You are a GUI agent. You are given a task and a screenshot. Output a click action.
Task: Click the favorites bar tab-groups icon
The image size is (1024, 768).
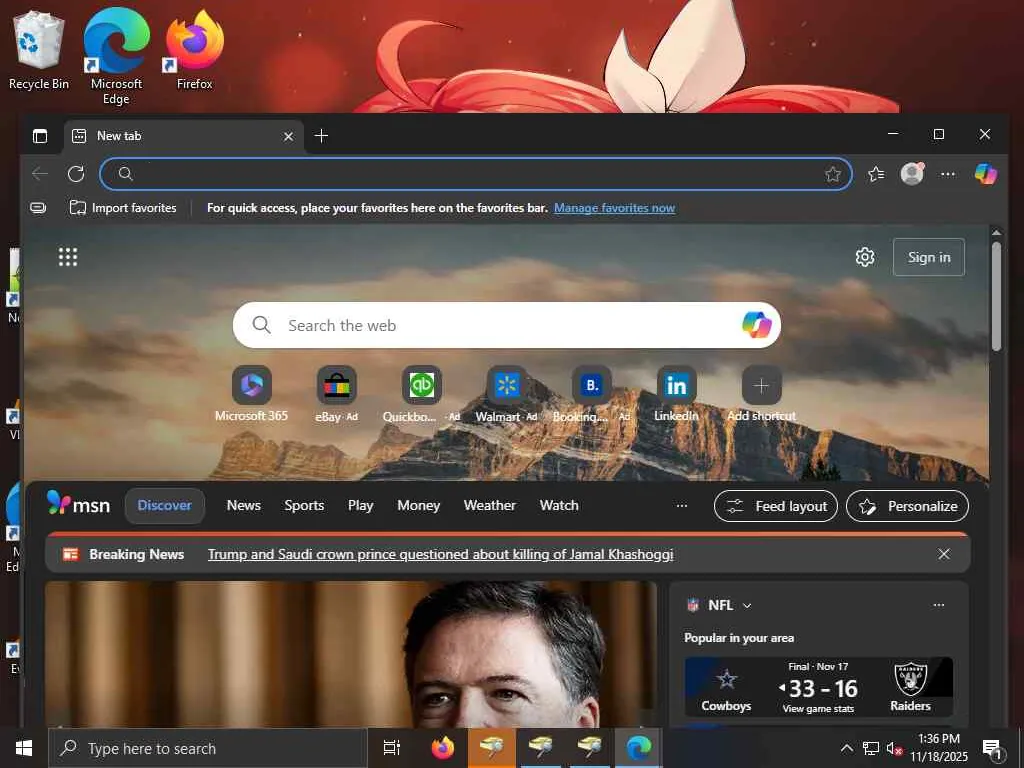tap(39, 208)
